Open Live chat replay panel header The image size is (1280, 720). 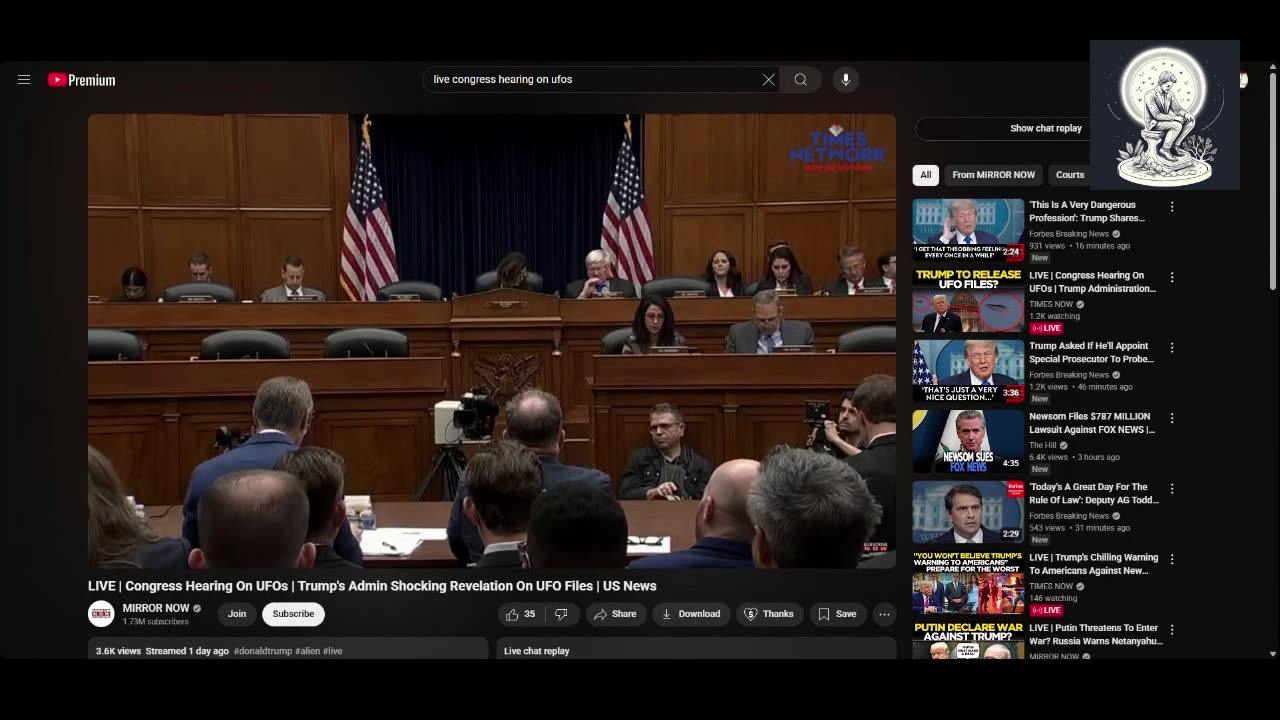click(696, 650)
